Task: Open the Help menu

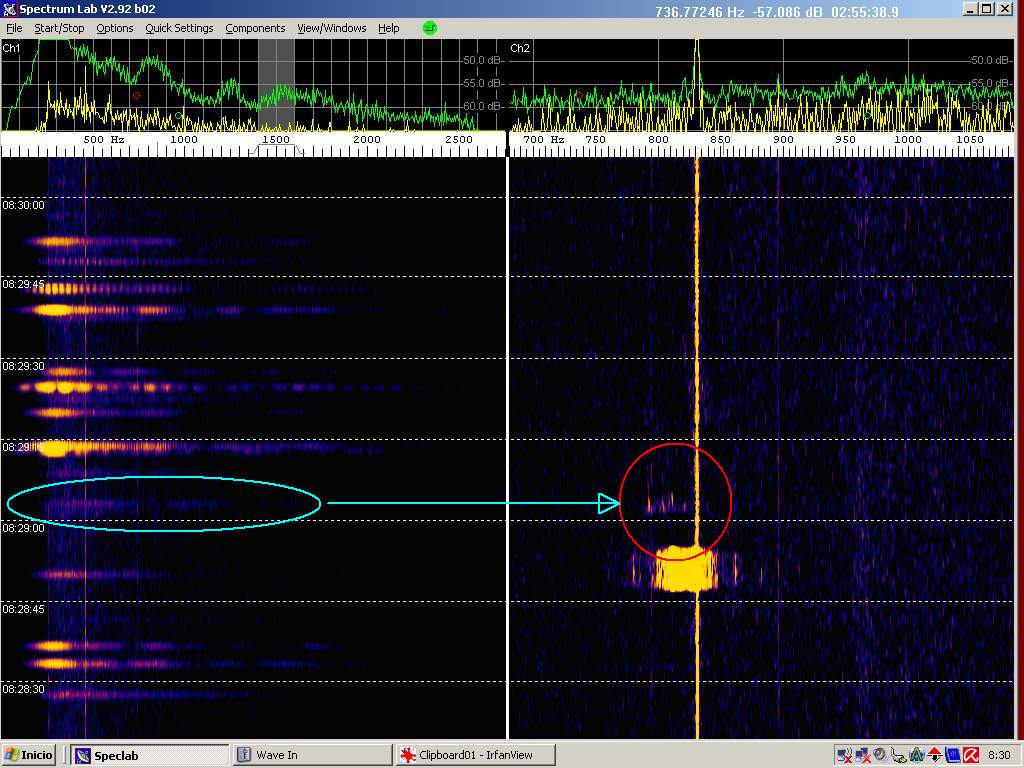Action: tap(389, 28)
